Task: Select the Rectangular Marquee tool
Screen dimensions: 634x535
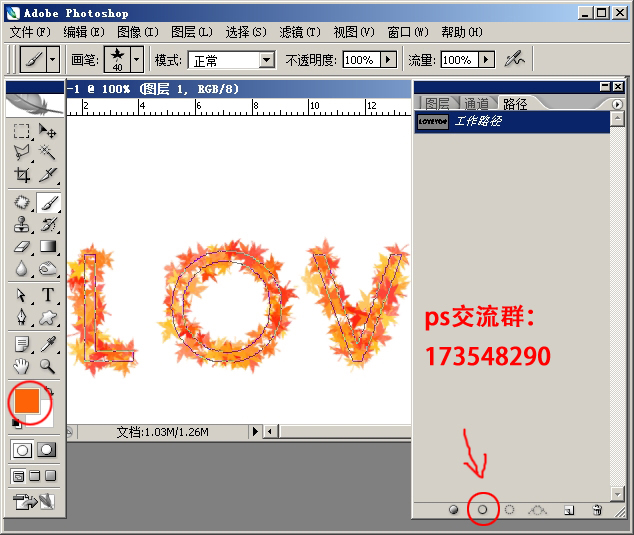Action: pyautogui.click(x=21, y=131)
